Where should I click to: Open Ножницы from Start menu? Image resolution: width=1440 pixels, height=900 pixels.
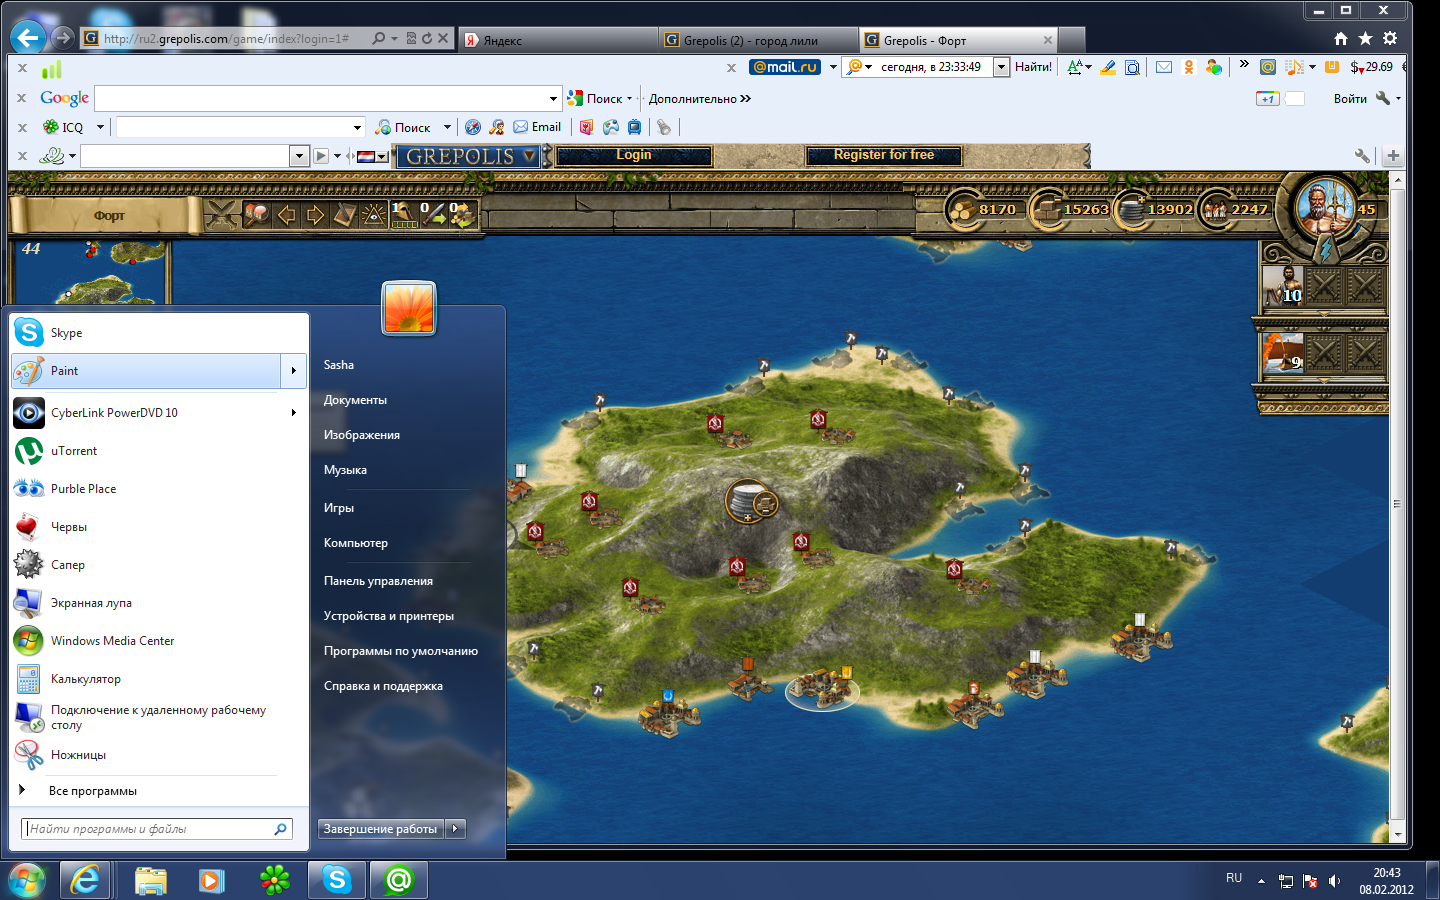pyautogui.click(x=159, y=755)
